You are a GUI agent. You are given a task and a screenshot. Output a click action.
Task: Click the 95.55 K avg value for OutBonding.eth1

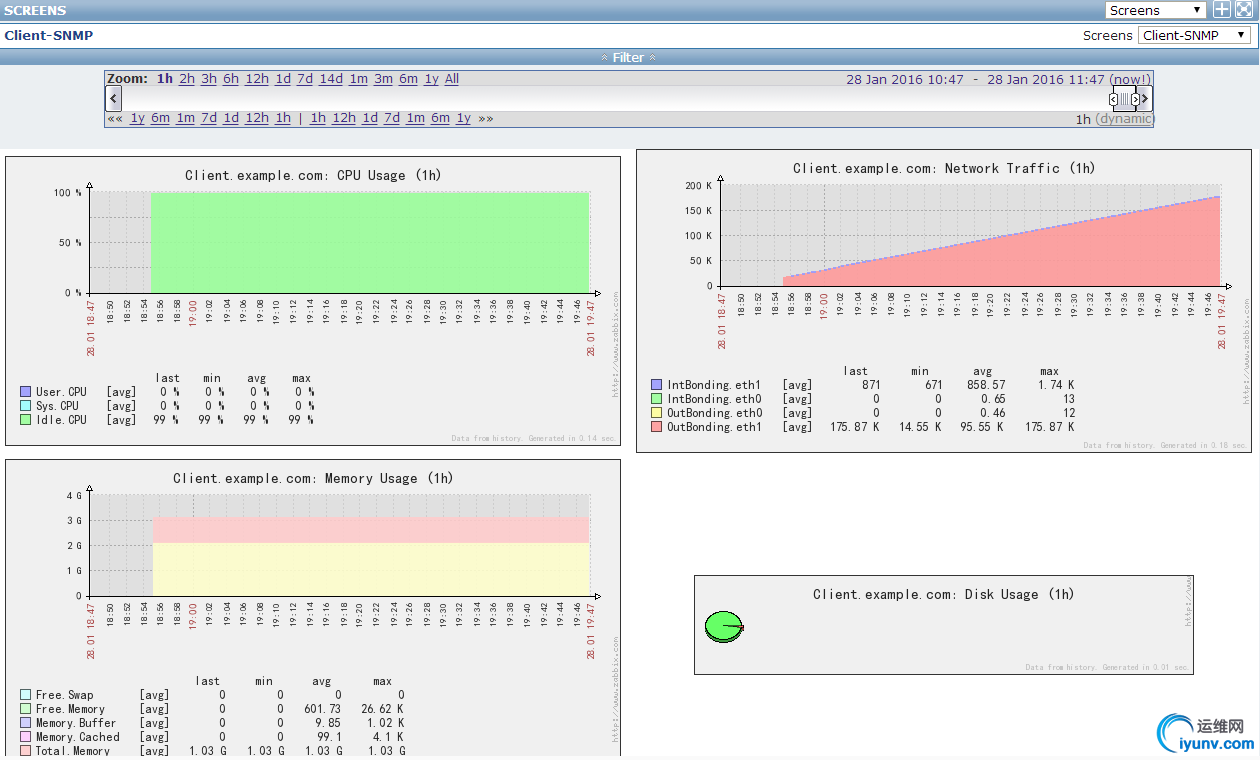click(983, 427)
